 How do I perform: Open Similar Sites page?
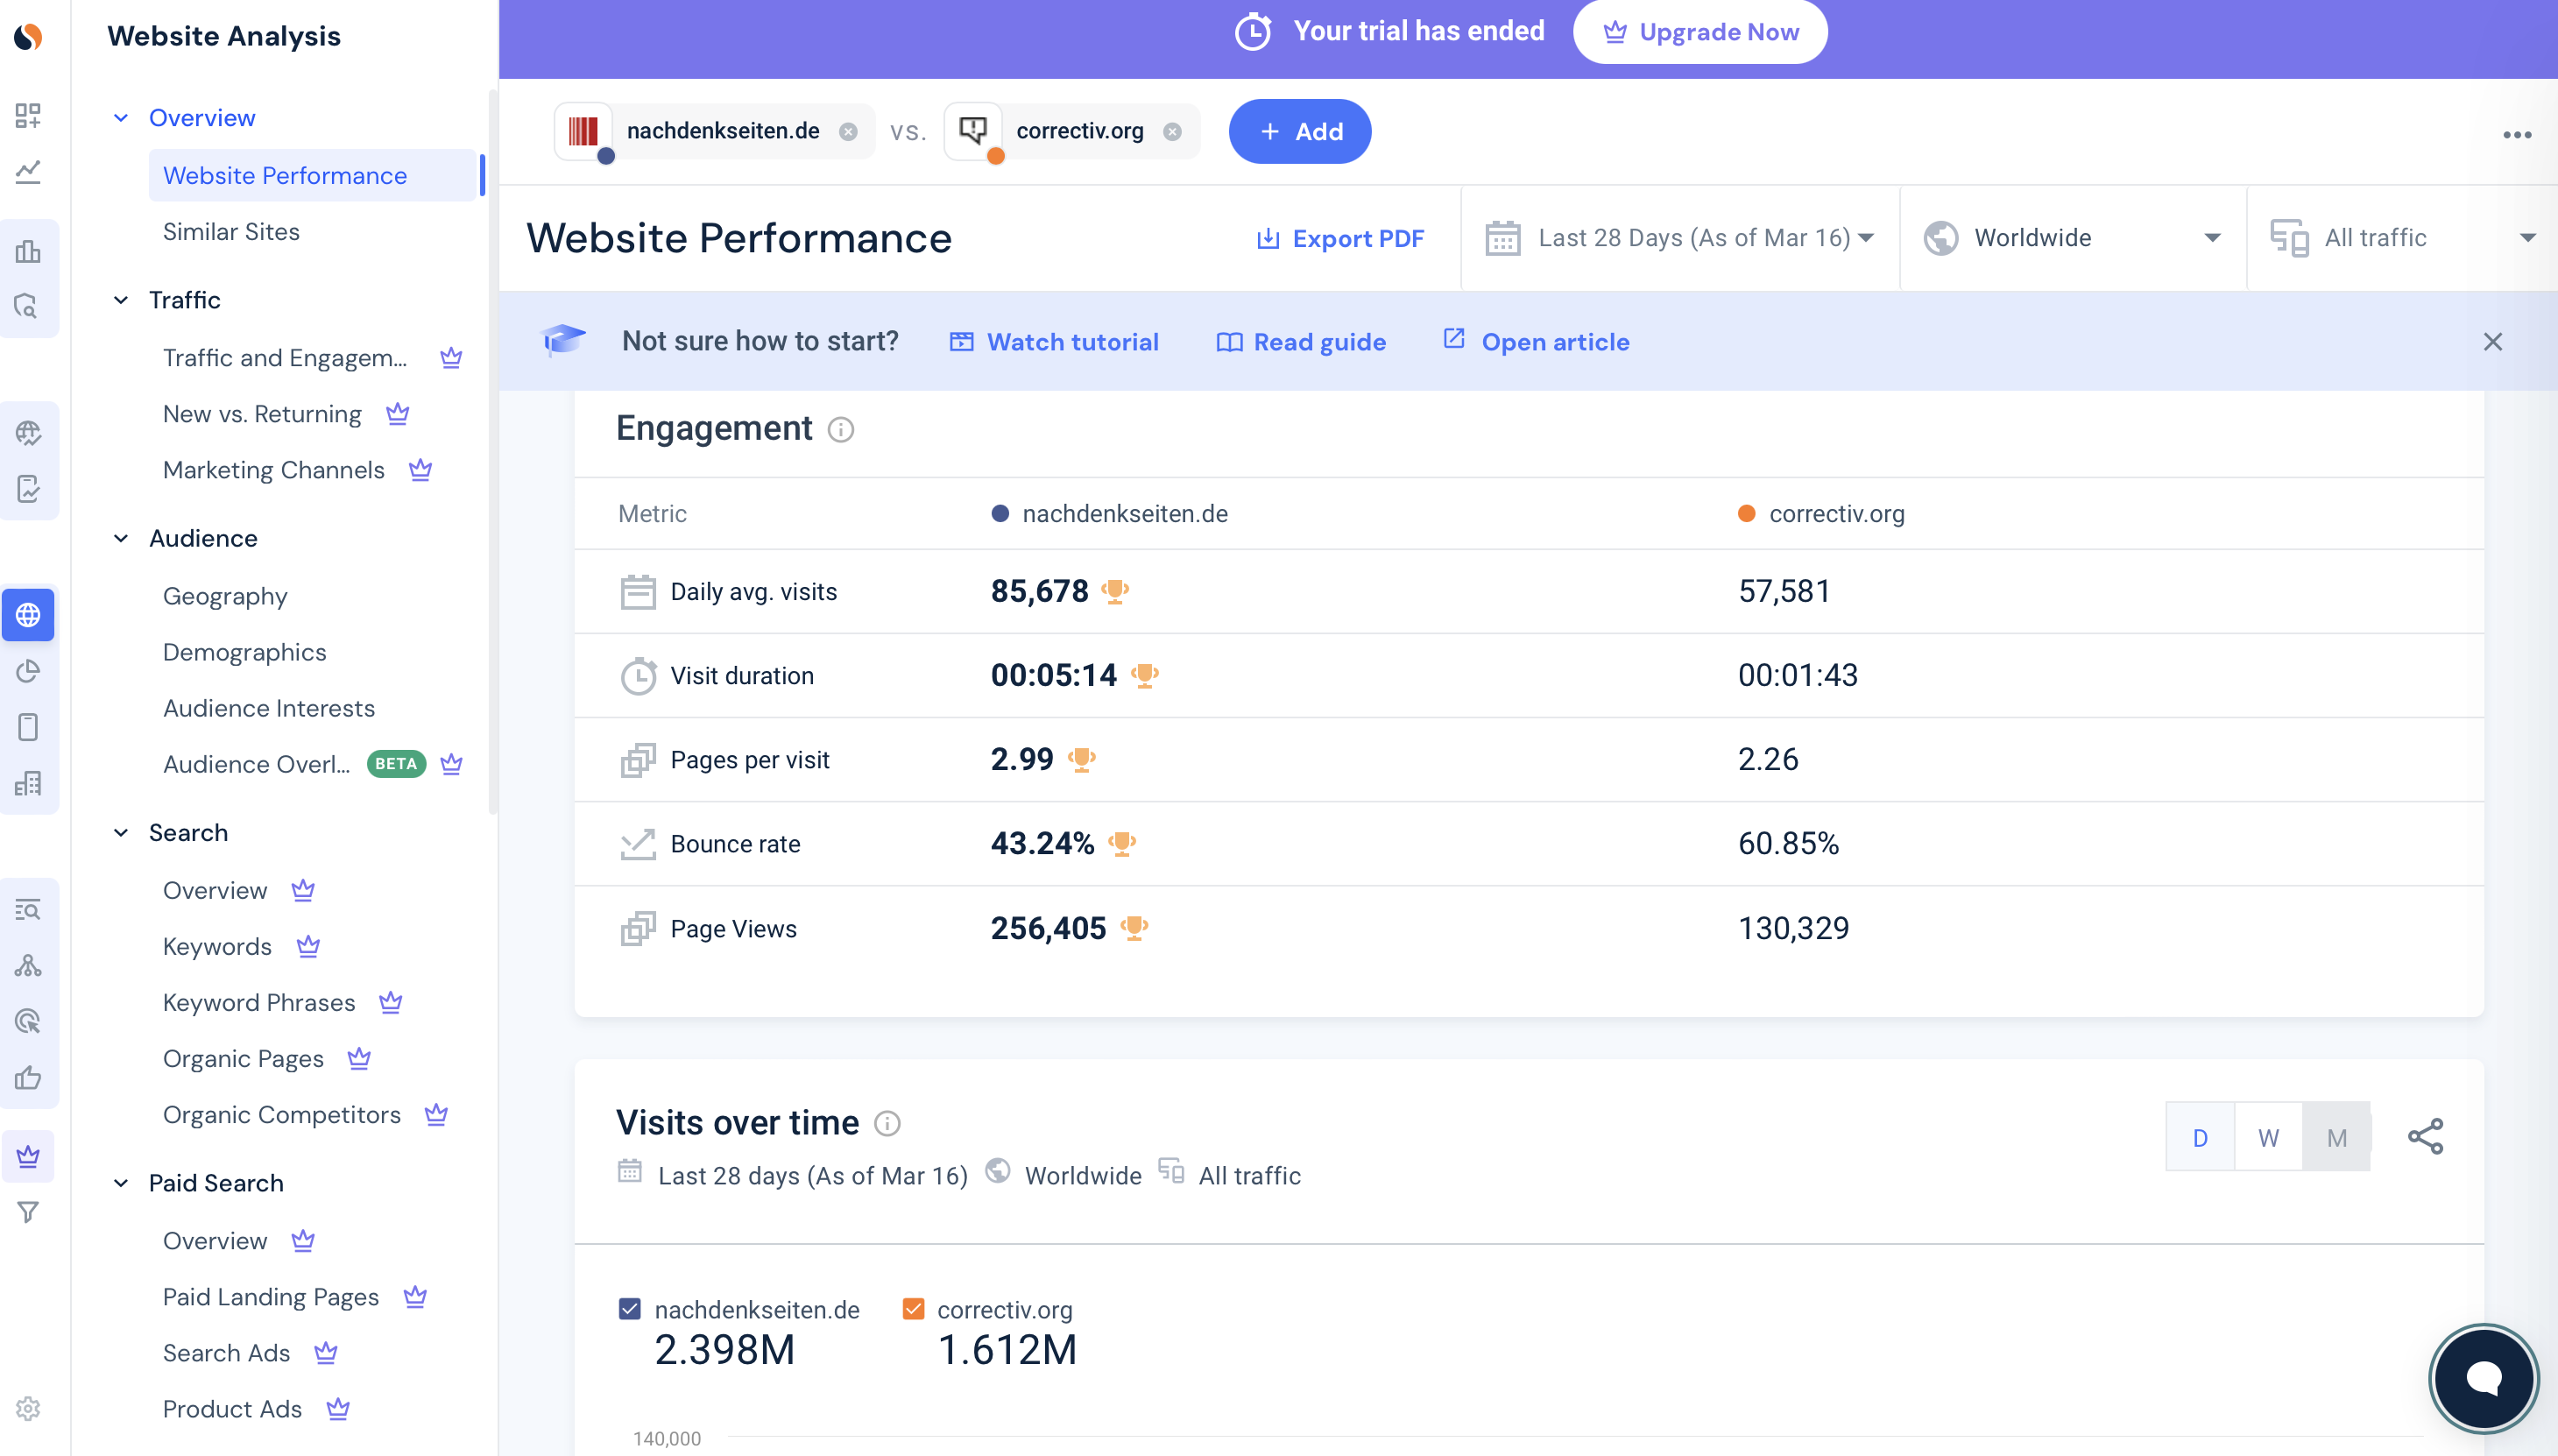pyautogui.click(x=231, y=232)
